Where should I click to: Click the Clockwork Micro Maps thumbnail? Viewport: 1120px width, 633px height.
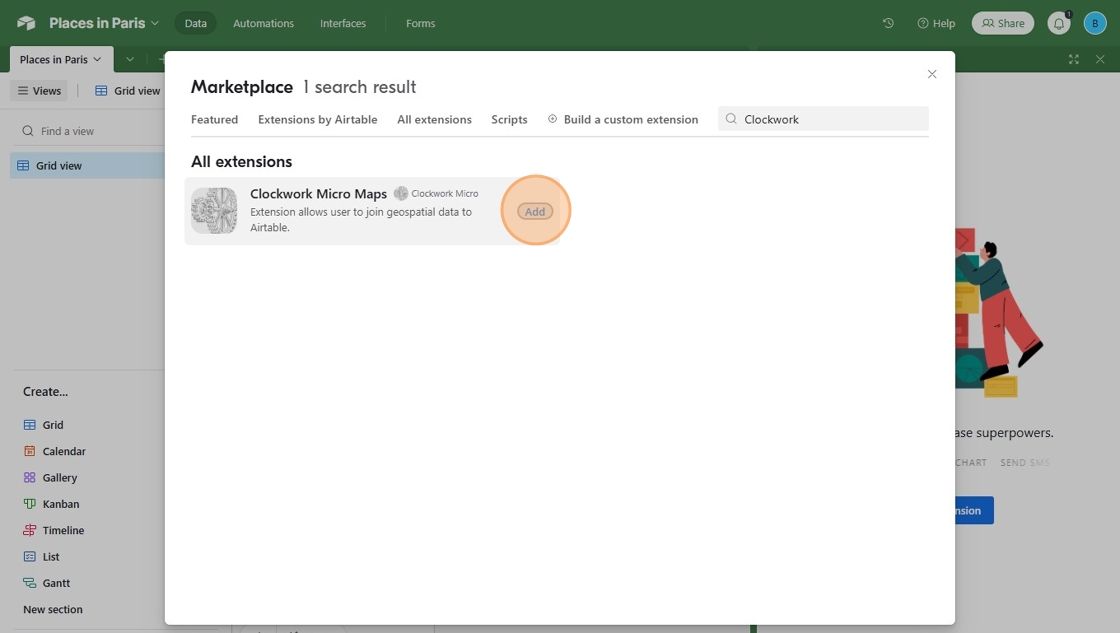click(214, 211)
